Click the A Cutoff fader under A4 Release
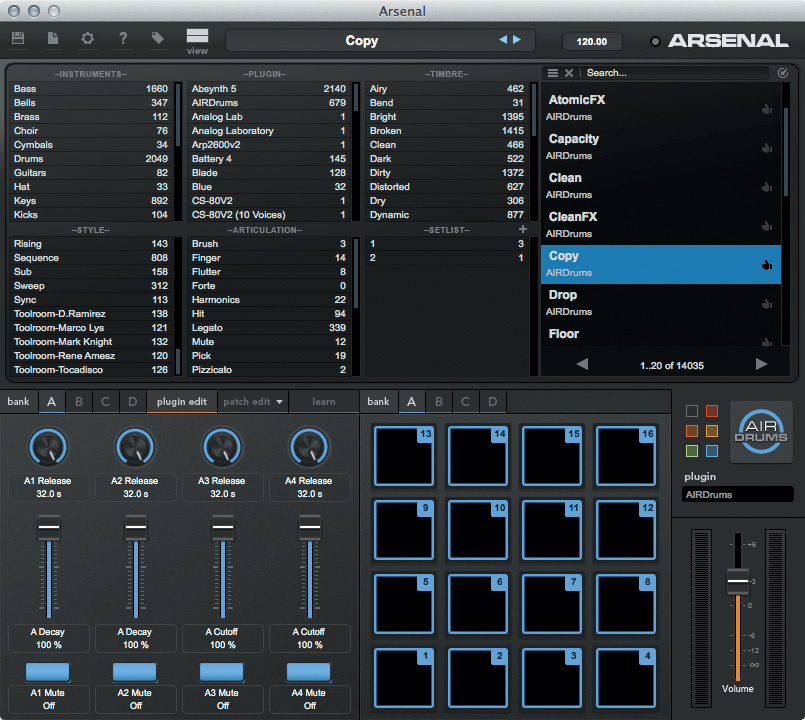Viewport: 805px width, 720px height. 310,527
